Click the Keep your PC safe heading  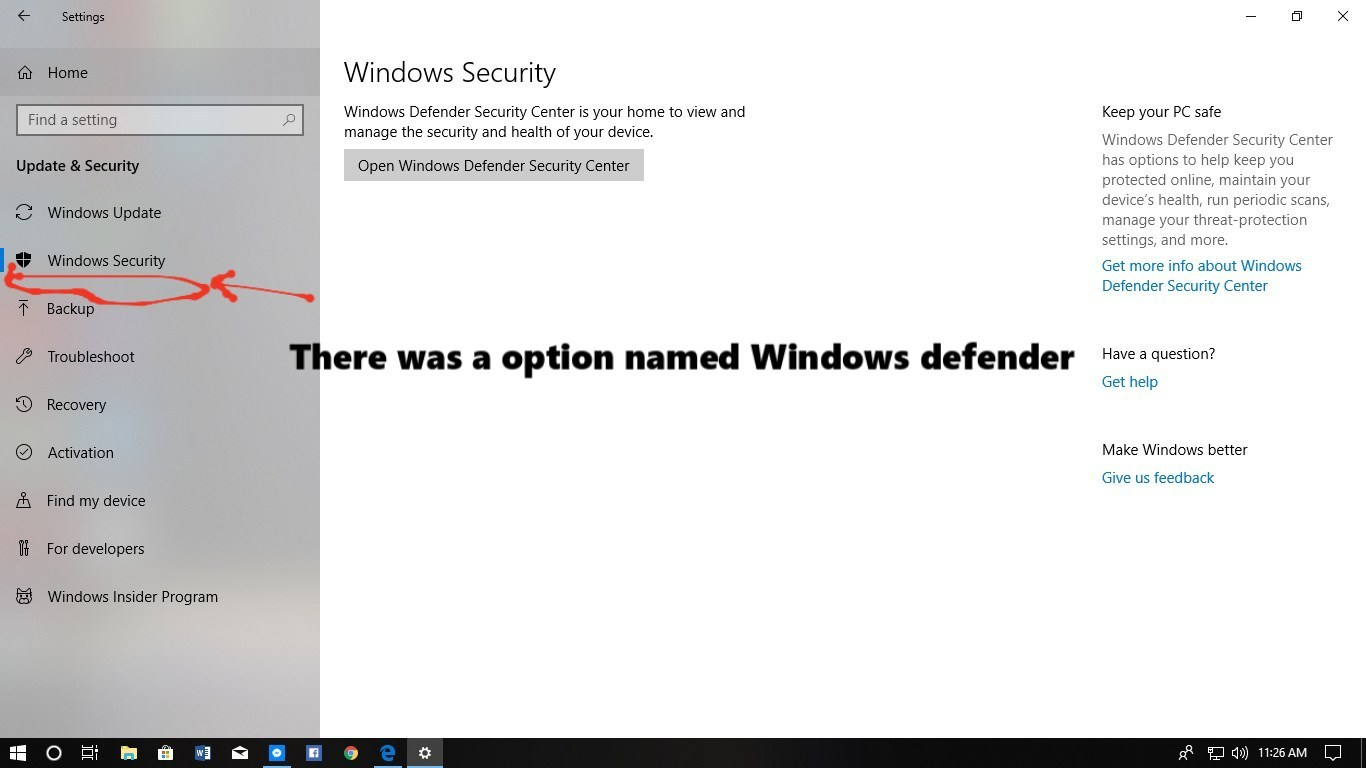click(x=1161, y=112)
